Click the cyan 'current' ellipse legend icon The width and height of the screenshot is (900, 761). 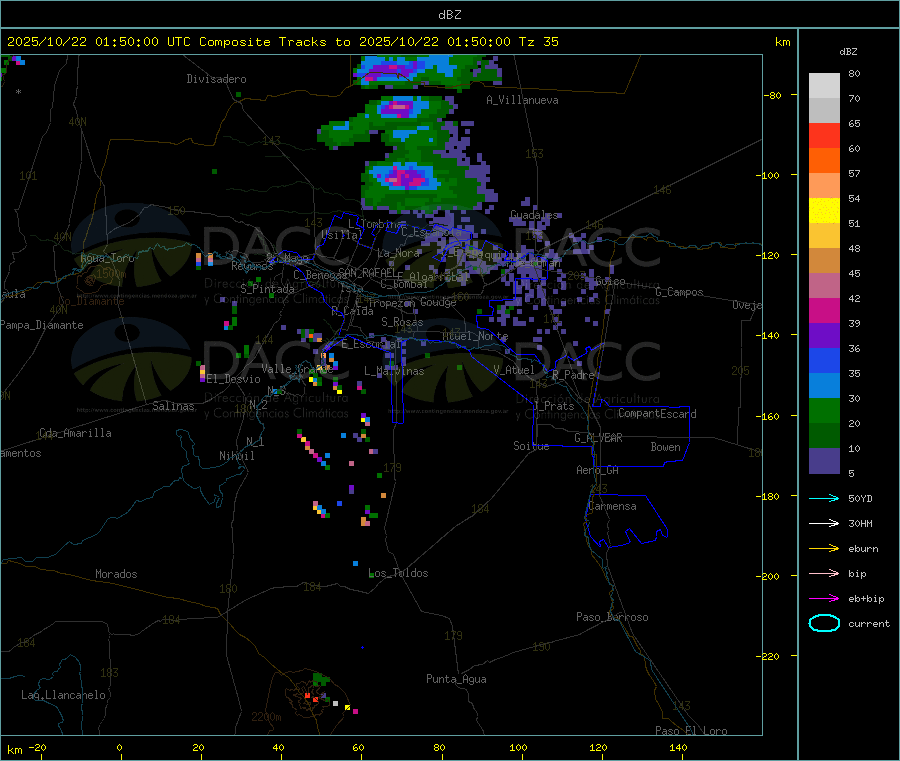pyautogui.click(x=824, y=623)
